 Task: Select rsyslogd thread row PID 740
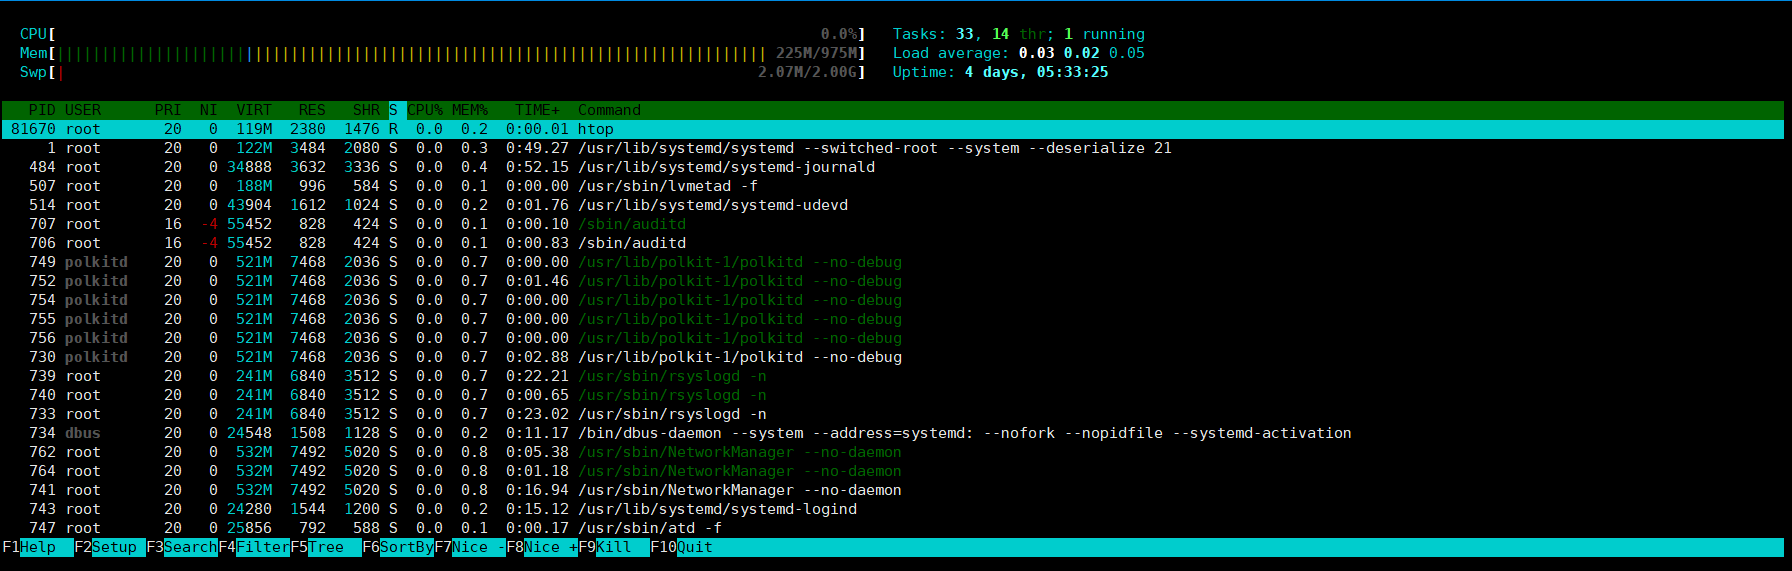893,395
